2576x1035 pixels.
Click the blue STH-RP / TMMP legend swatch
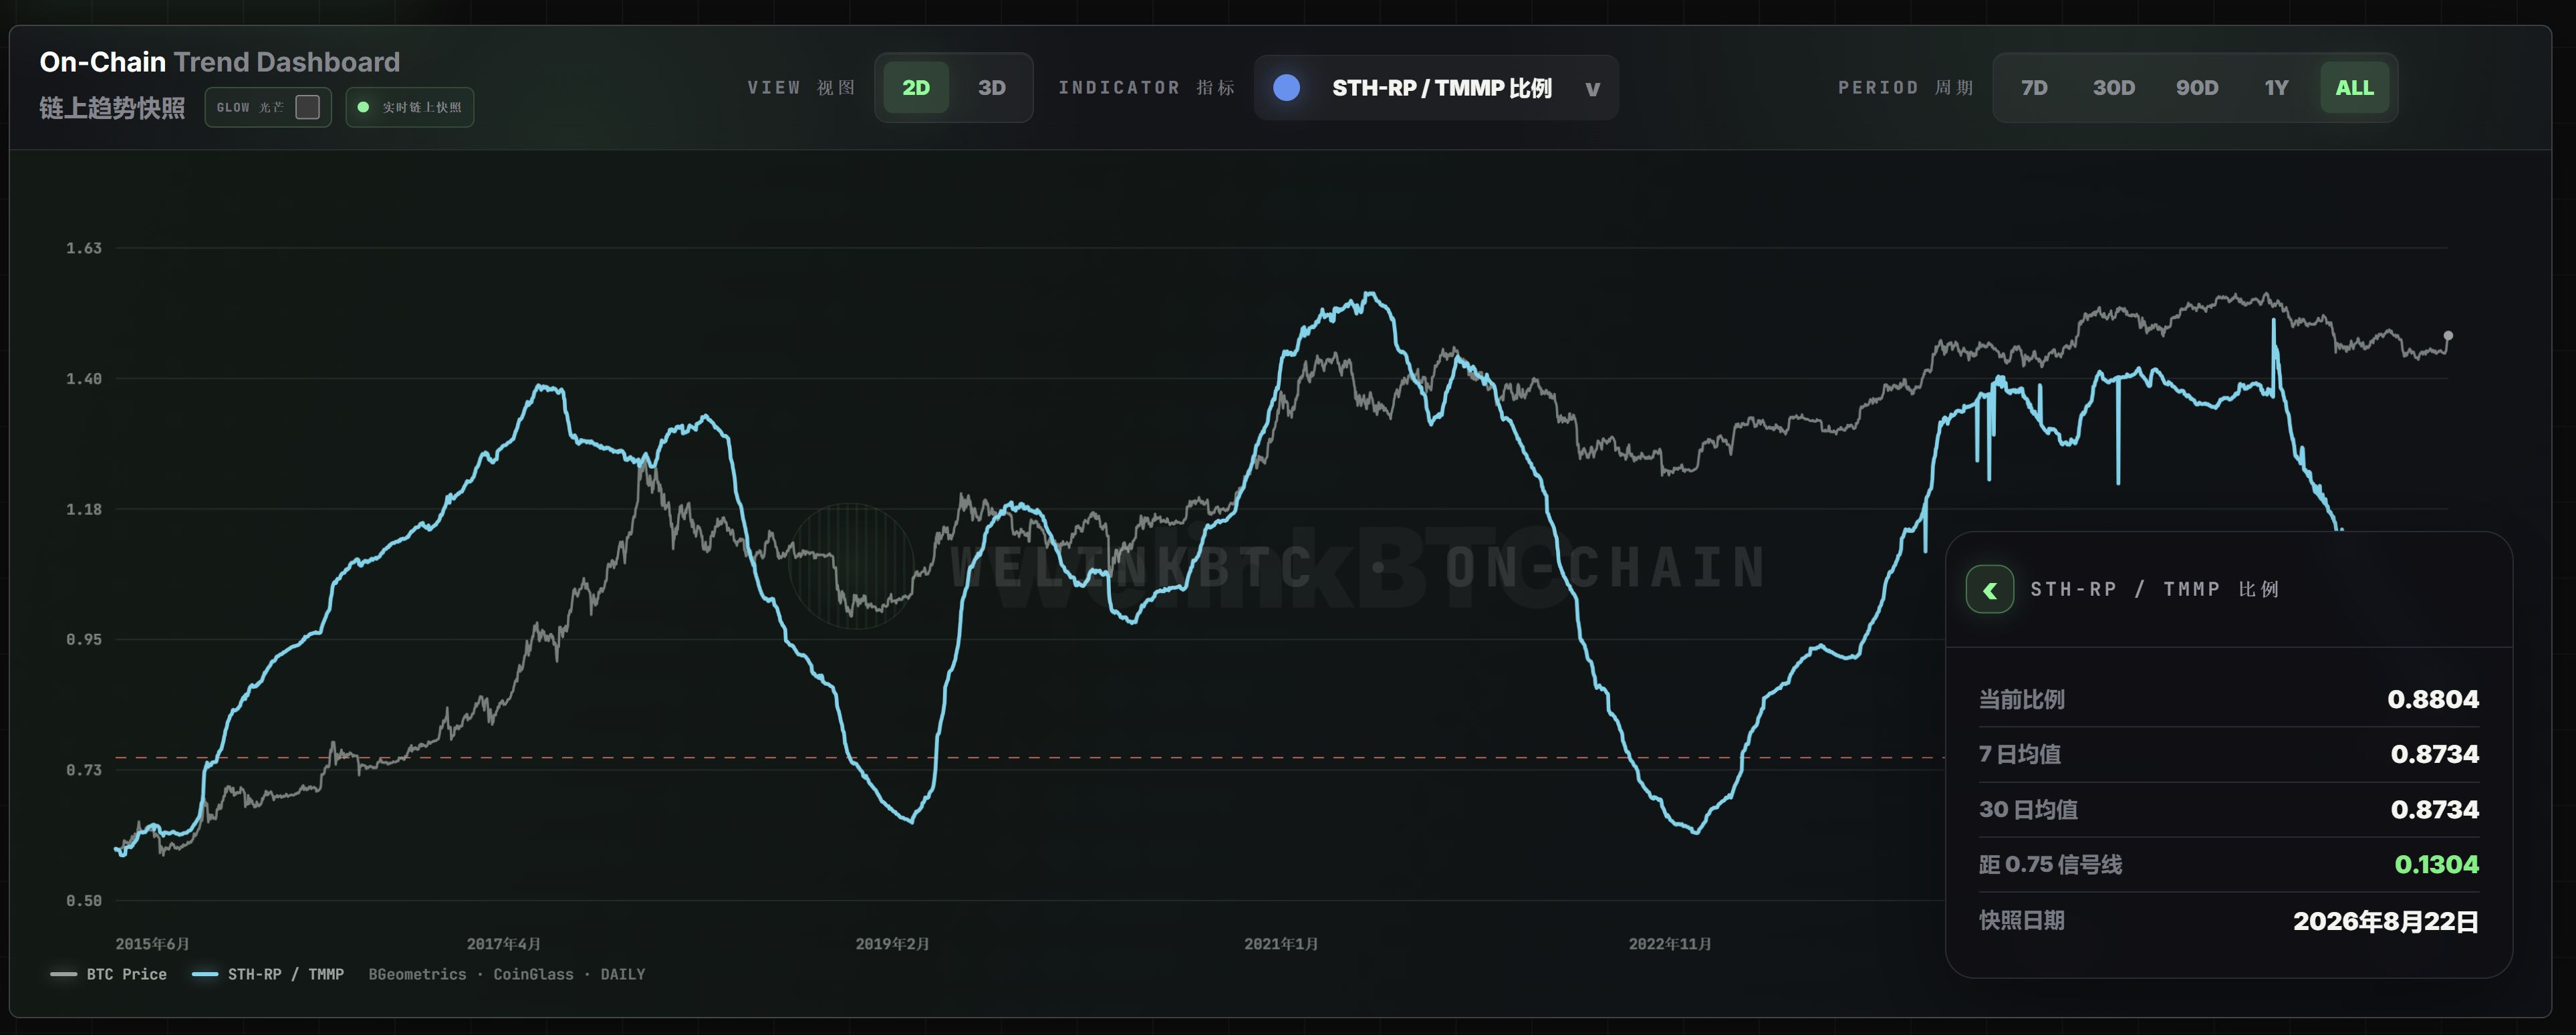(x=205, y=974)
